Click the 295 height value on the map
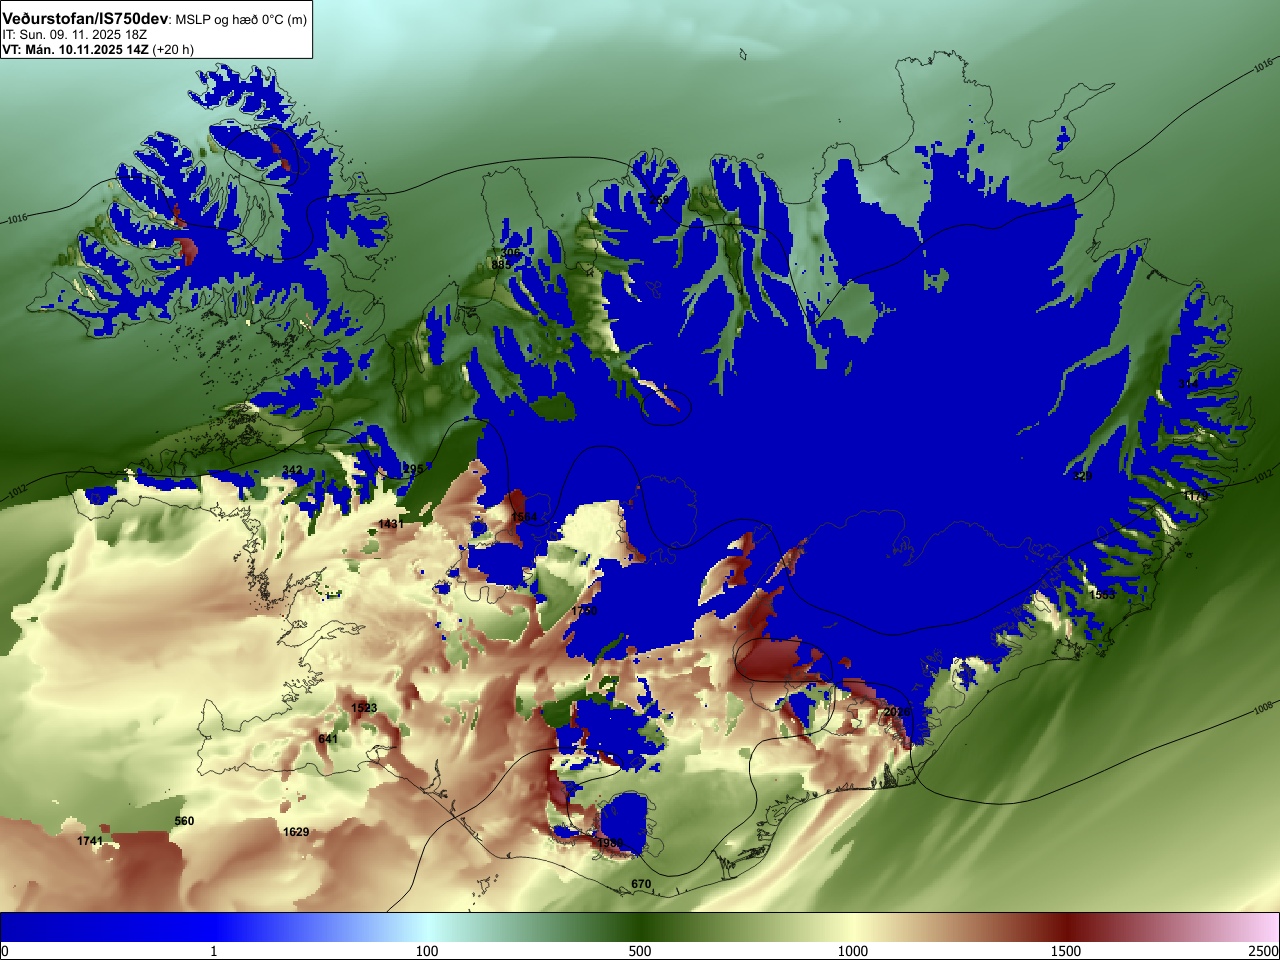The width and height of the screenshot is (1280, 960). point(413,468)
